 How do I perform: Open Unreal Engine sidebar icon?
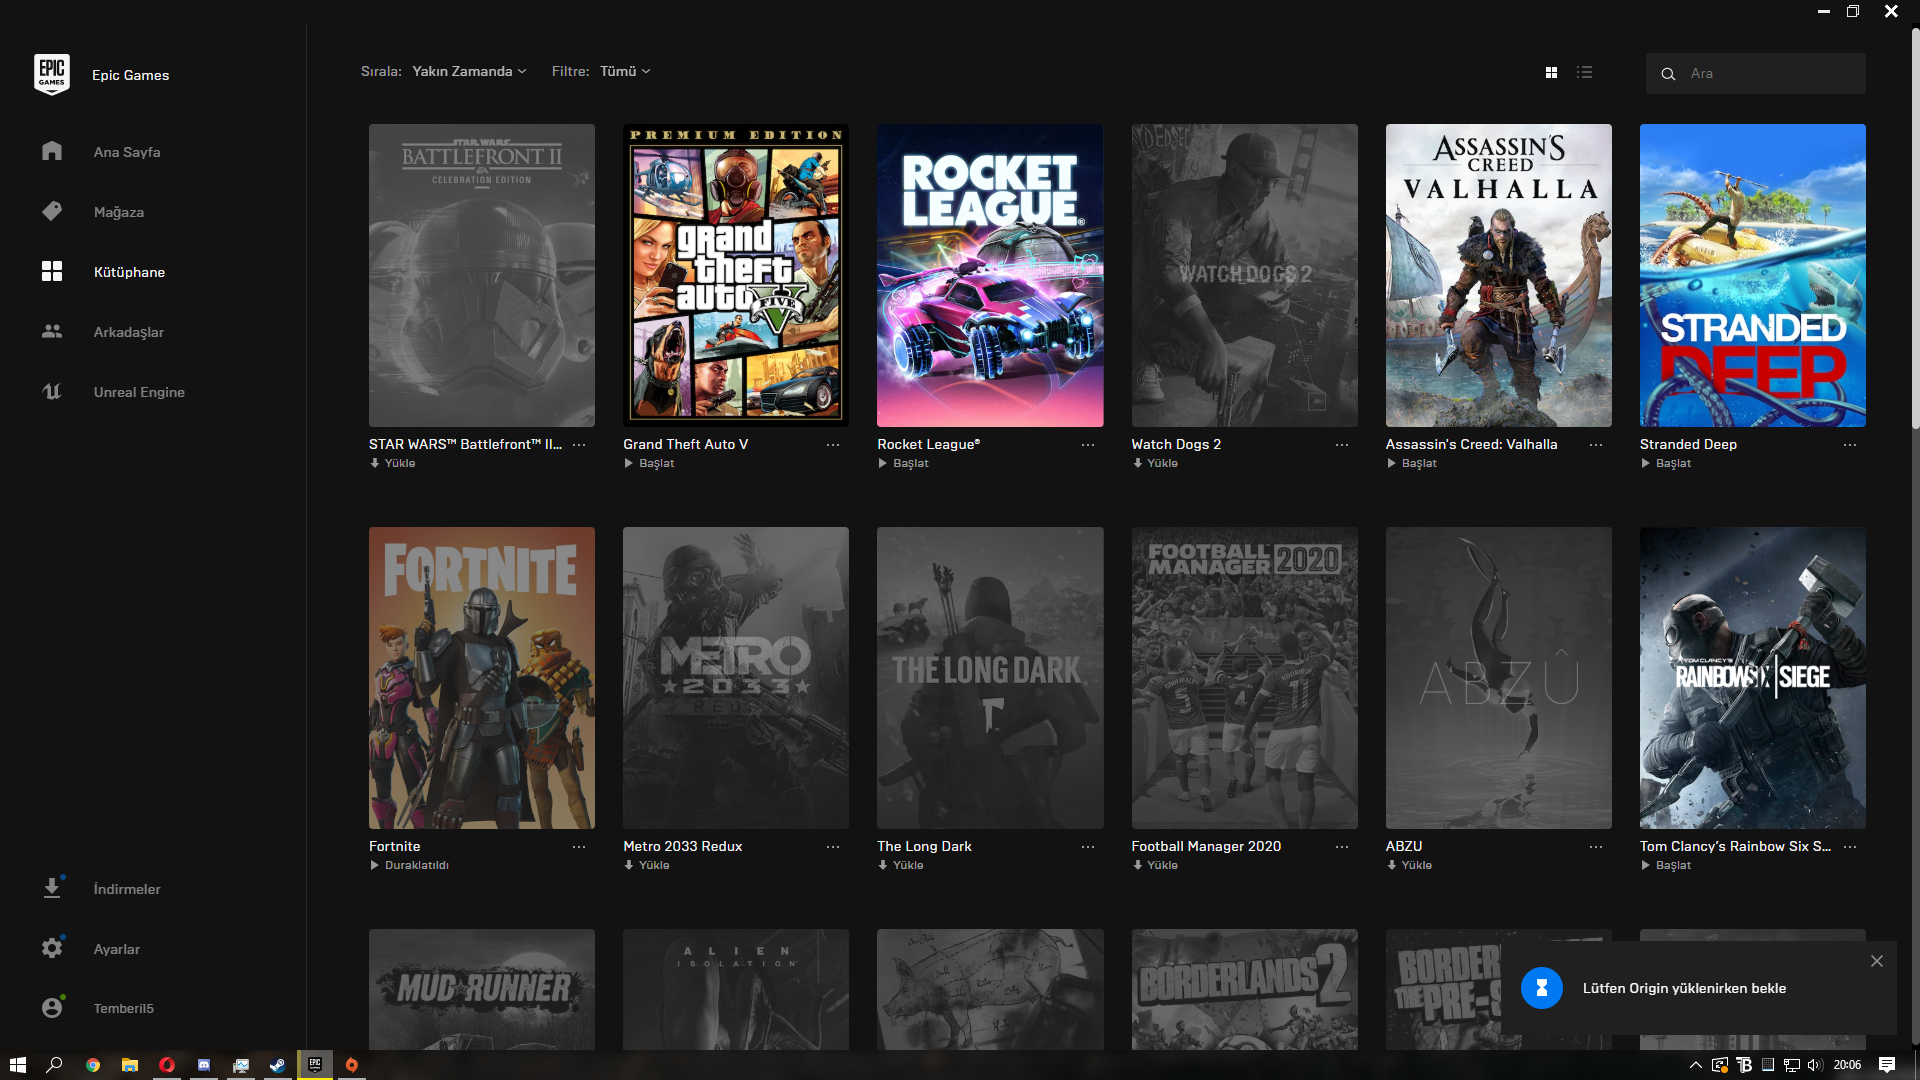coord(52,391)
